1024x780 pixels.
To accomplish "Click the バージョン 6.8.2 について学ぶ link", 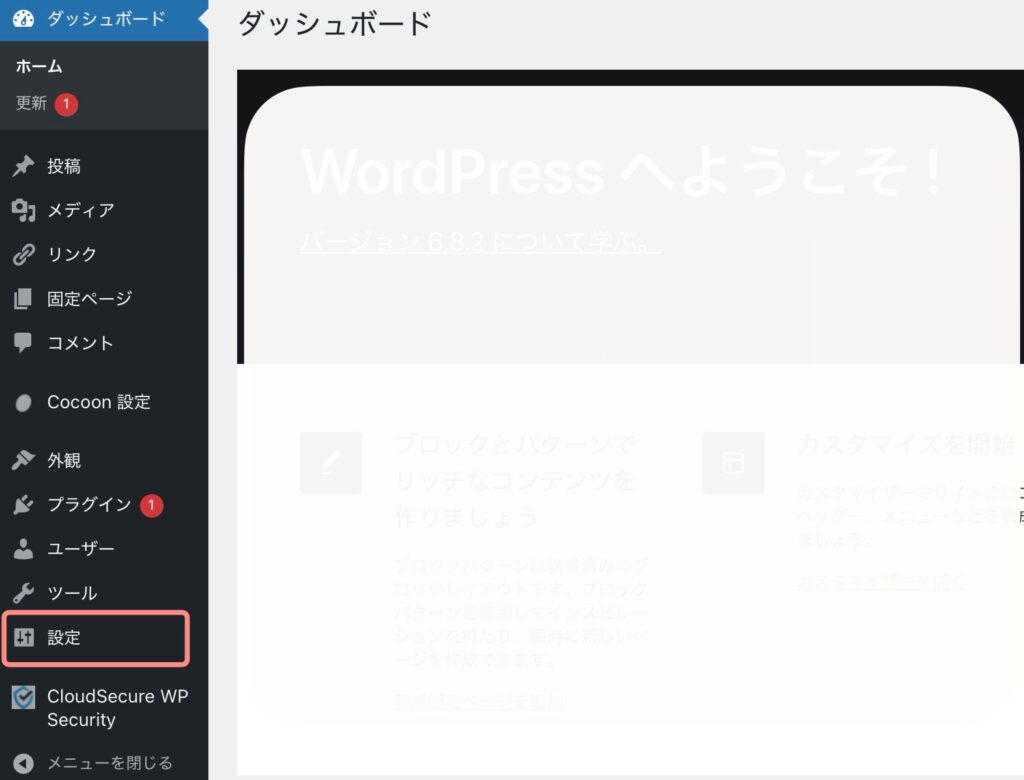I will [x=480, y=242].
